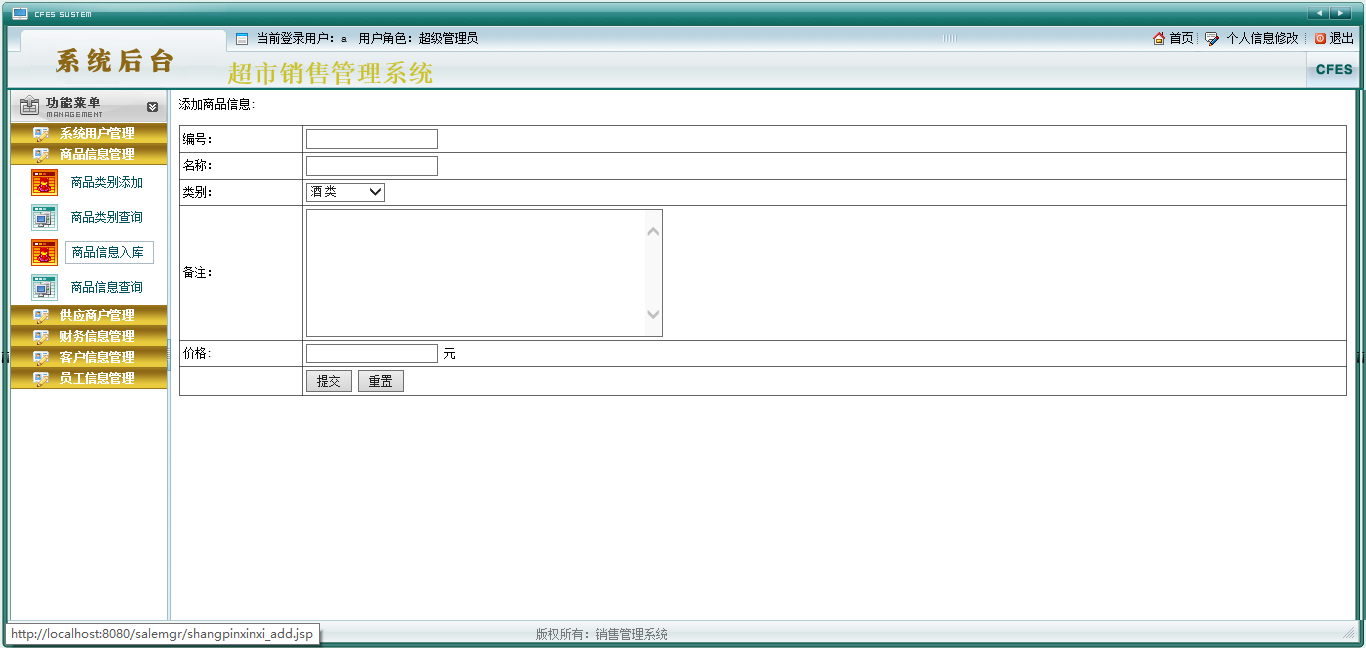Click the 商品信息入库 icon
The image size is (1366, 648).
pyautogui.click(x=44, y=252)
